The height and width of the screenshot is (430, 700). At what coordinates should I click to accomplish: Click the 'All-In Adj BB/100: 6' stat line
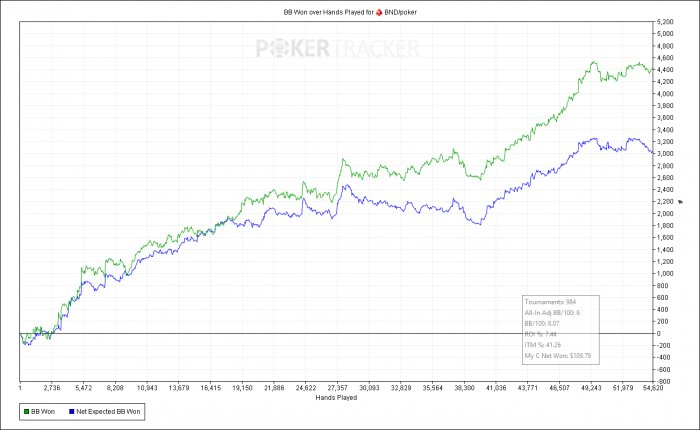coord(552,313)
